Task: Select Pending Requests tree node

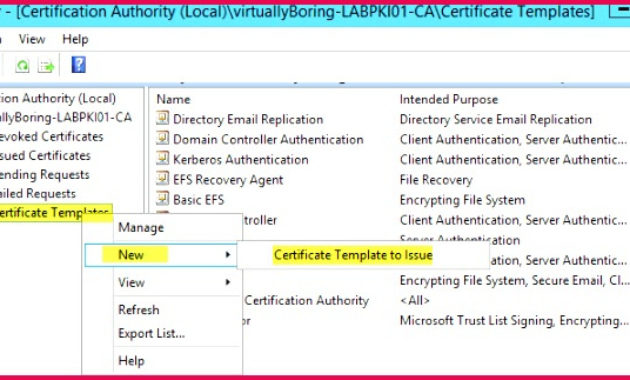Action: [x=44, y=175]
